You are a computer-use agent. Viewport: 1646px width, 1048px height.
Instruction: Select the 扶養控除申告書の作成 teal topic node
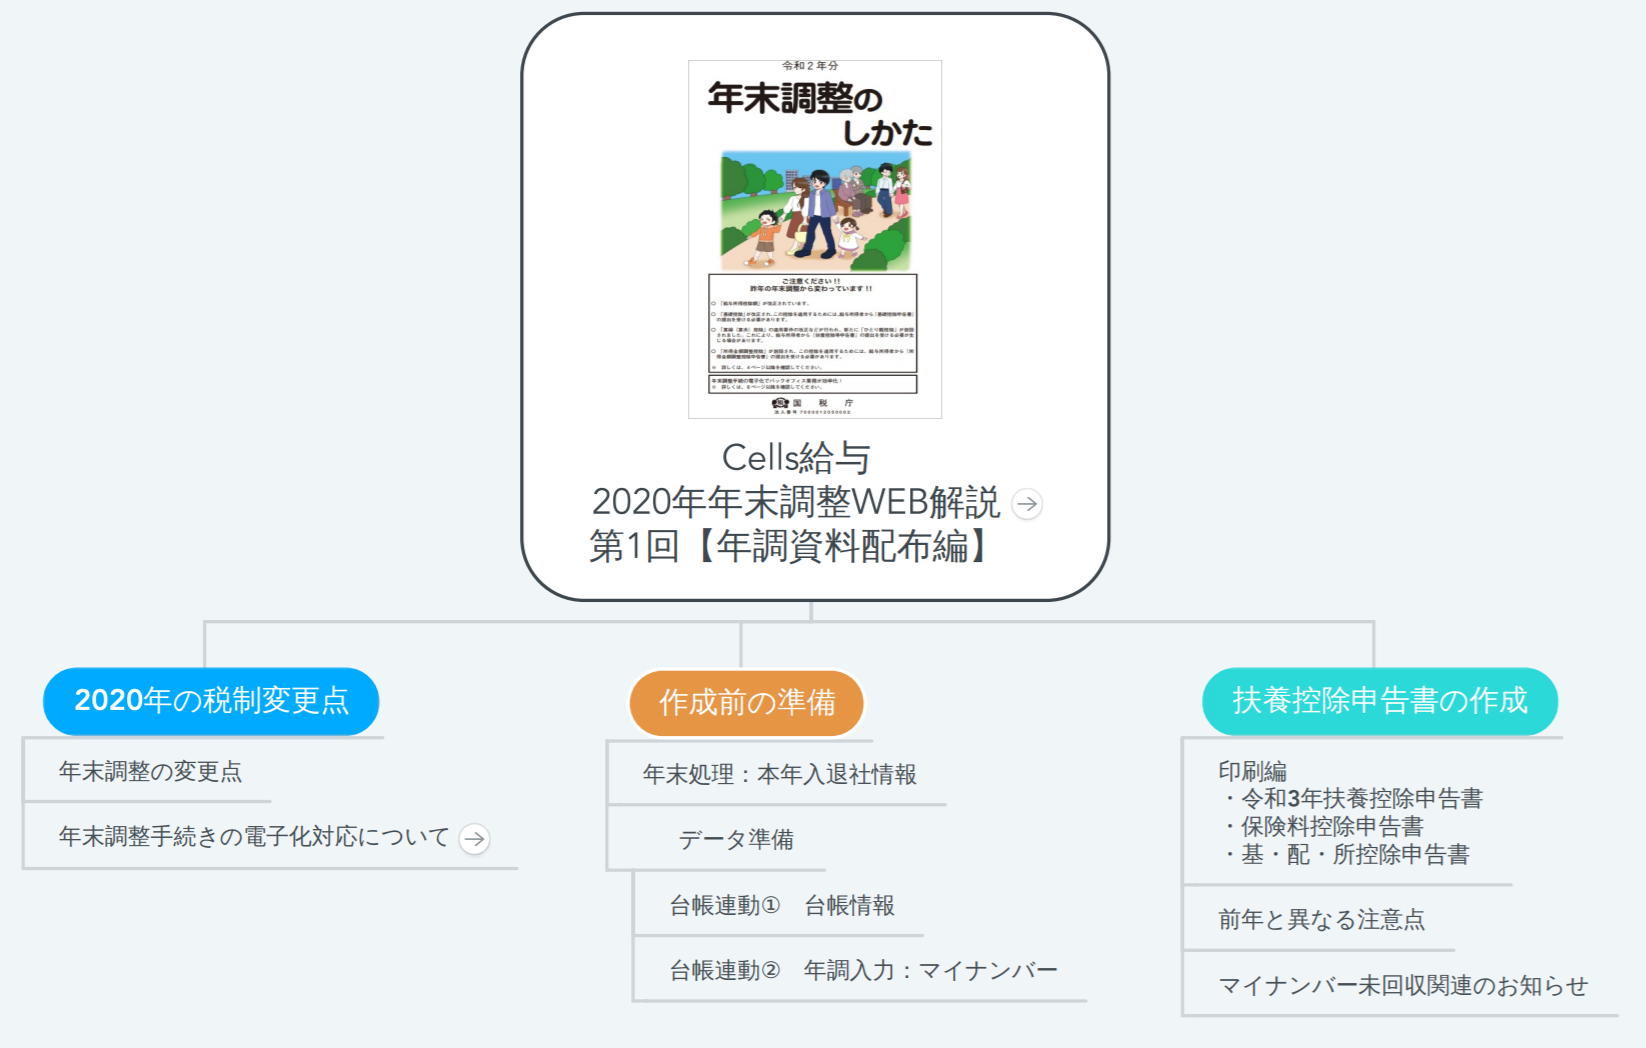(1380, 701)
